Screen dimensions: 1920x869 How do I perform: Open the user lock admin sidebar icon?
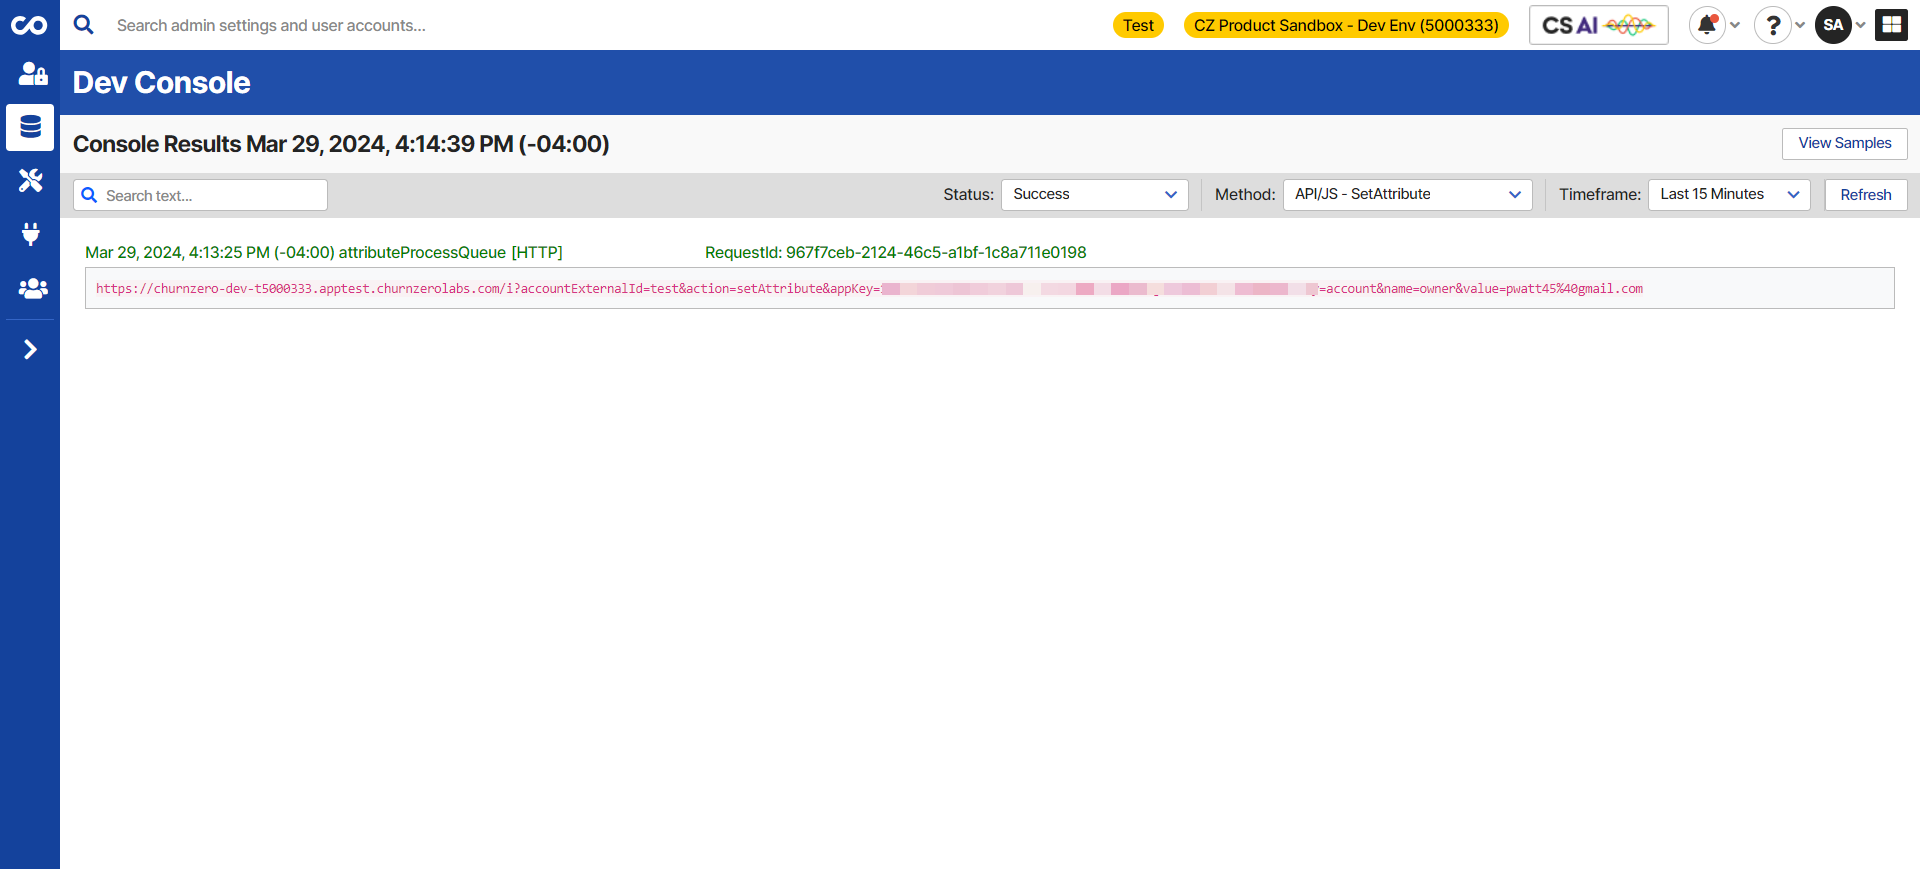(33, 73)
